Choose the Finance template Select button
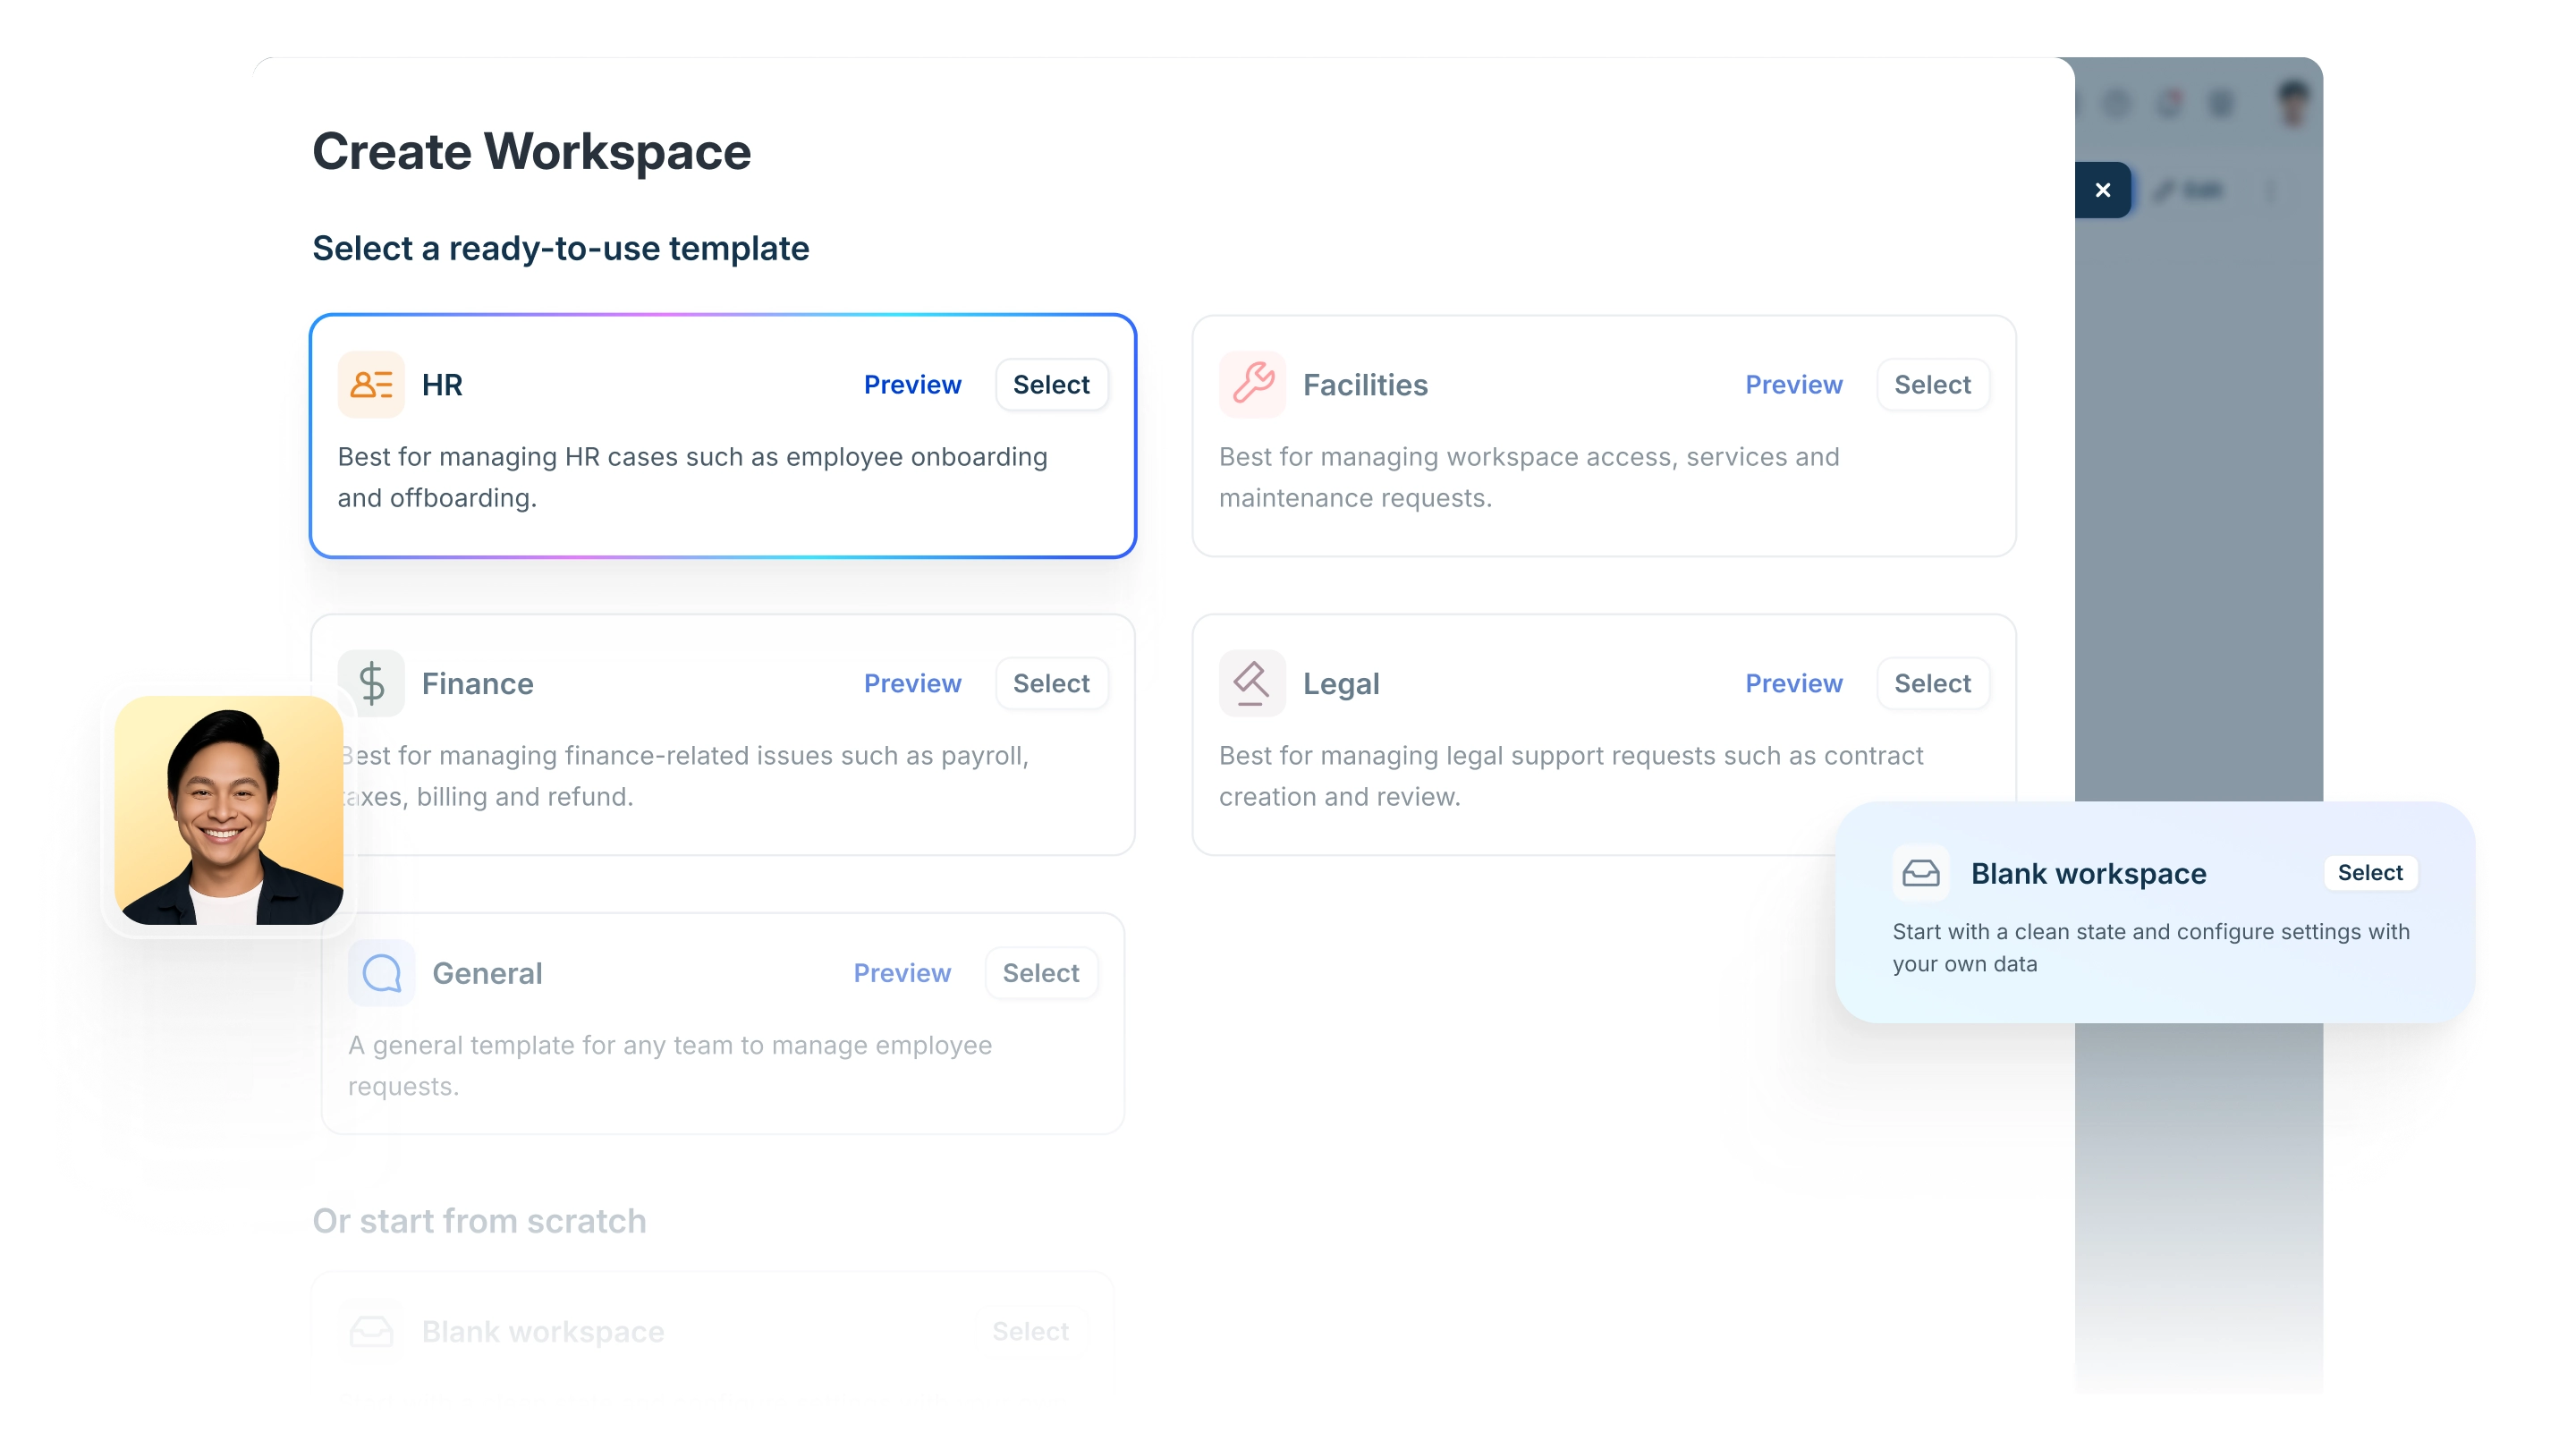 coord(1051,683)
